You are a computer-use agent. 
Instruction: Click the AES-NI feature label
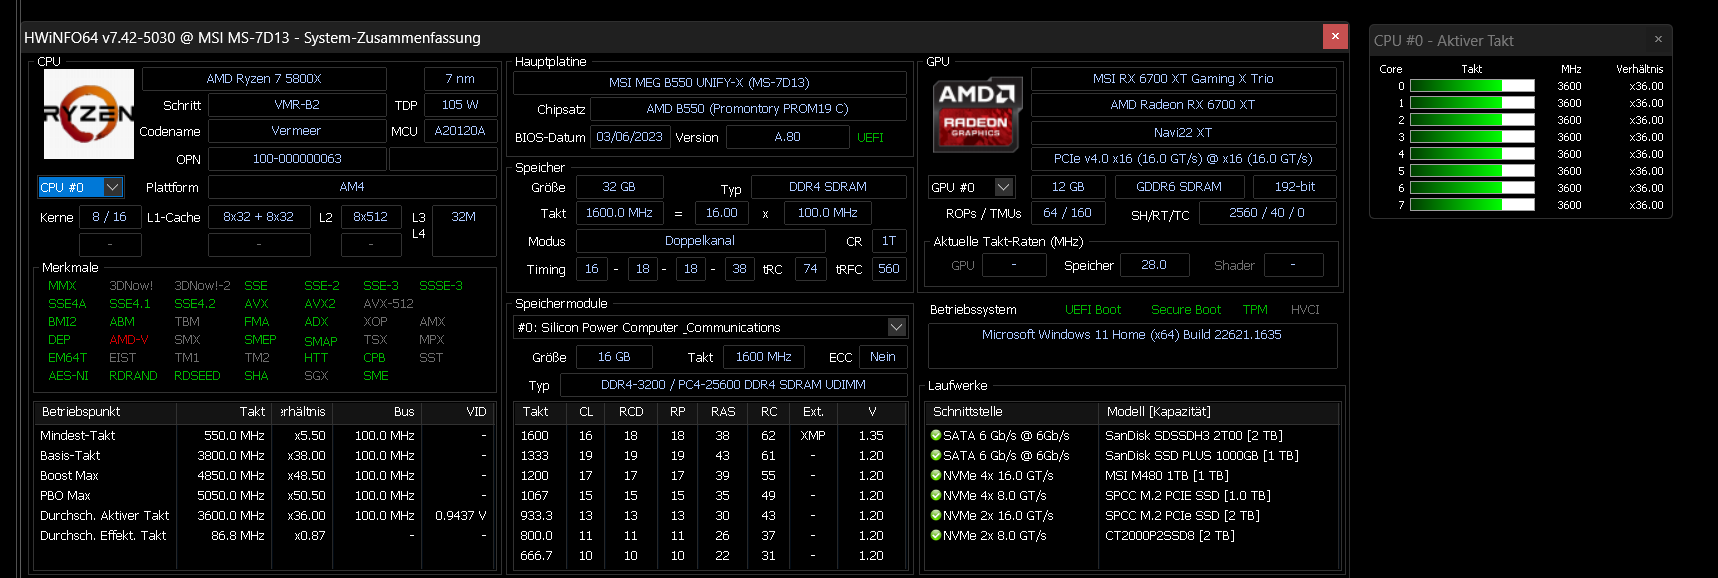click(x=68, y=375)
